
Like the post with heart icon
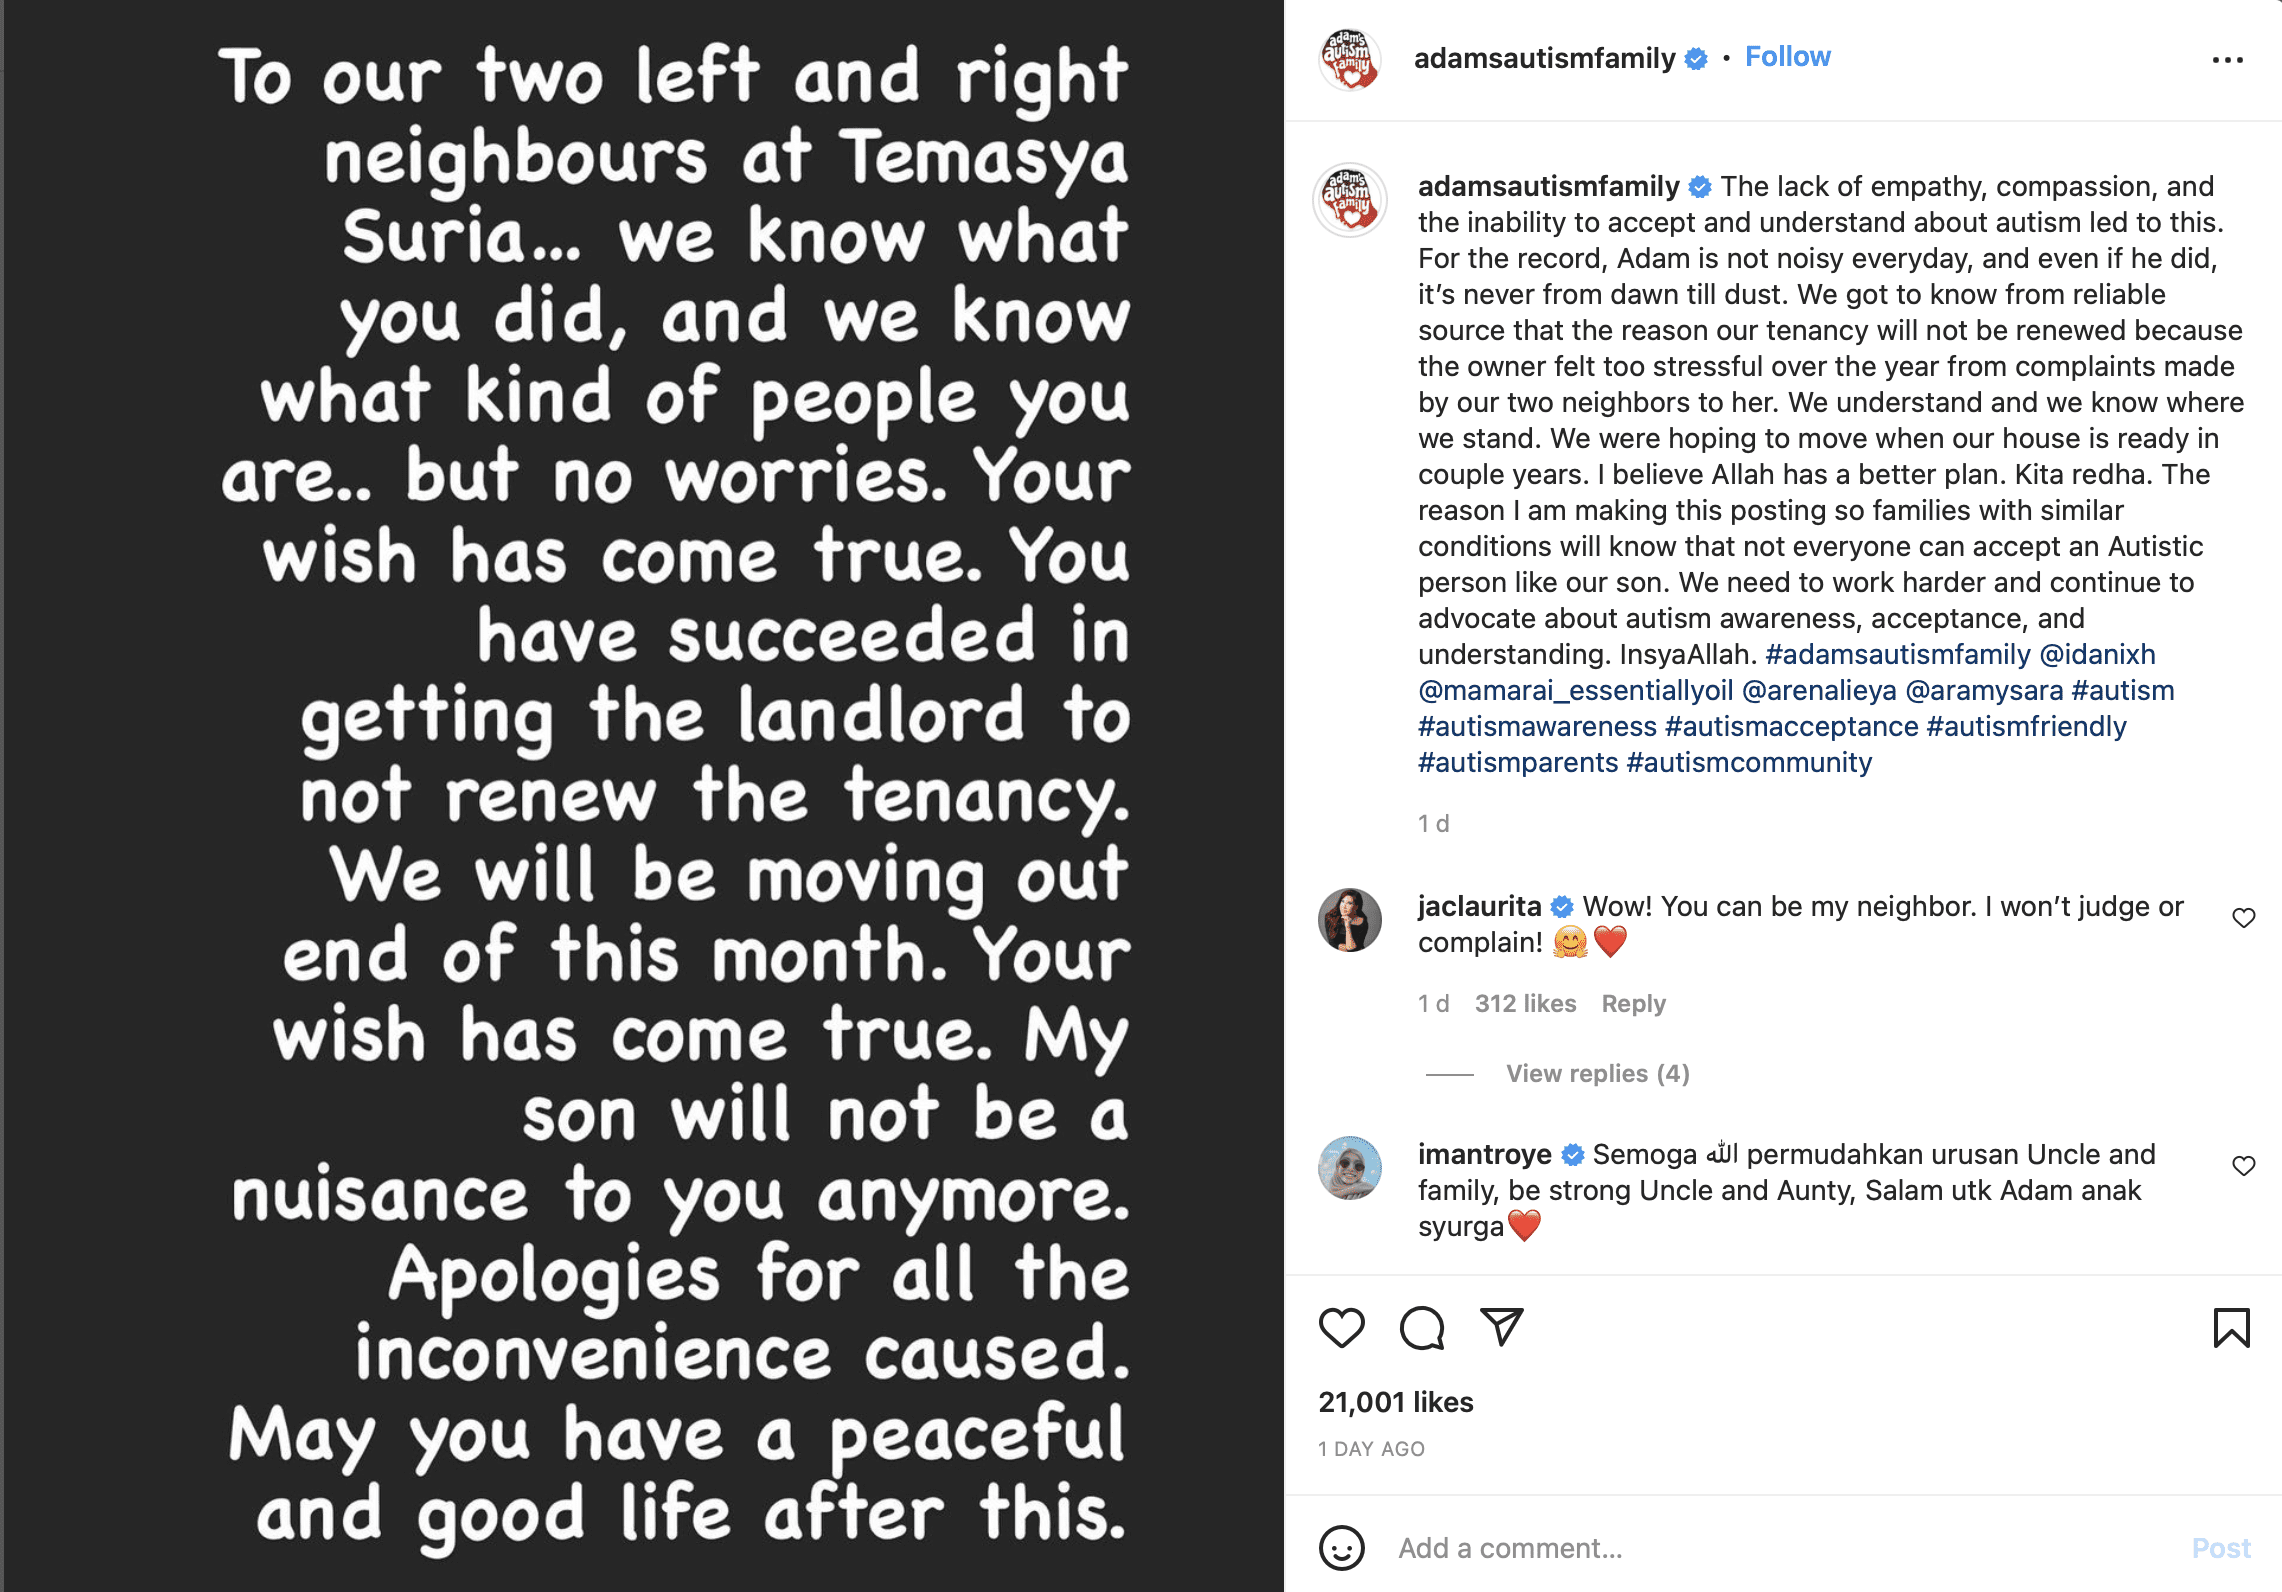tap(1341, 1328)
